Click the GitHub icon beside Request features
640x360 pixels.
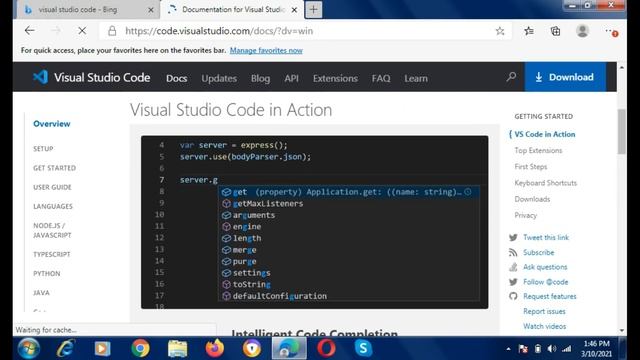(x=513, y=296)
